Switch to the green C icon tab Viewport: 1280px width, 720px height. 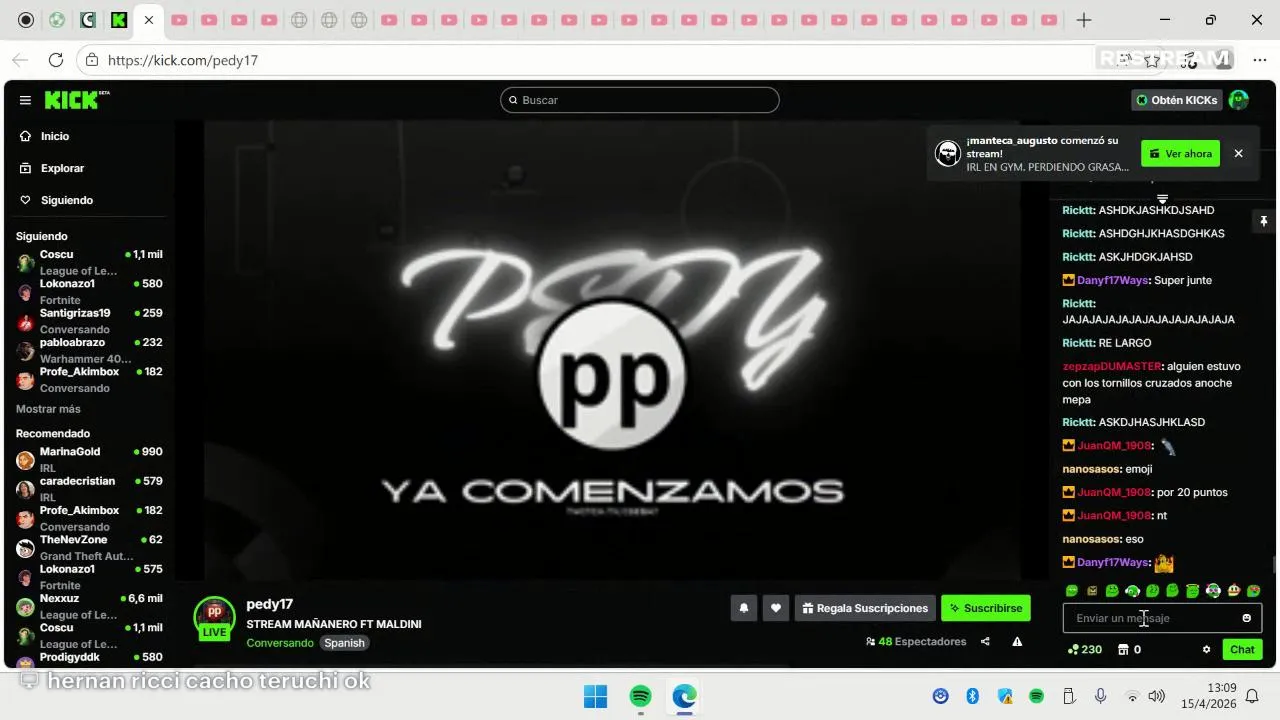point(88,20)
